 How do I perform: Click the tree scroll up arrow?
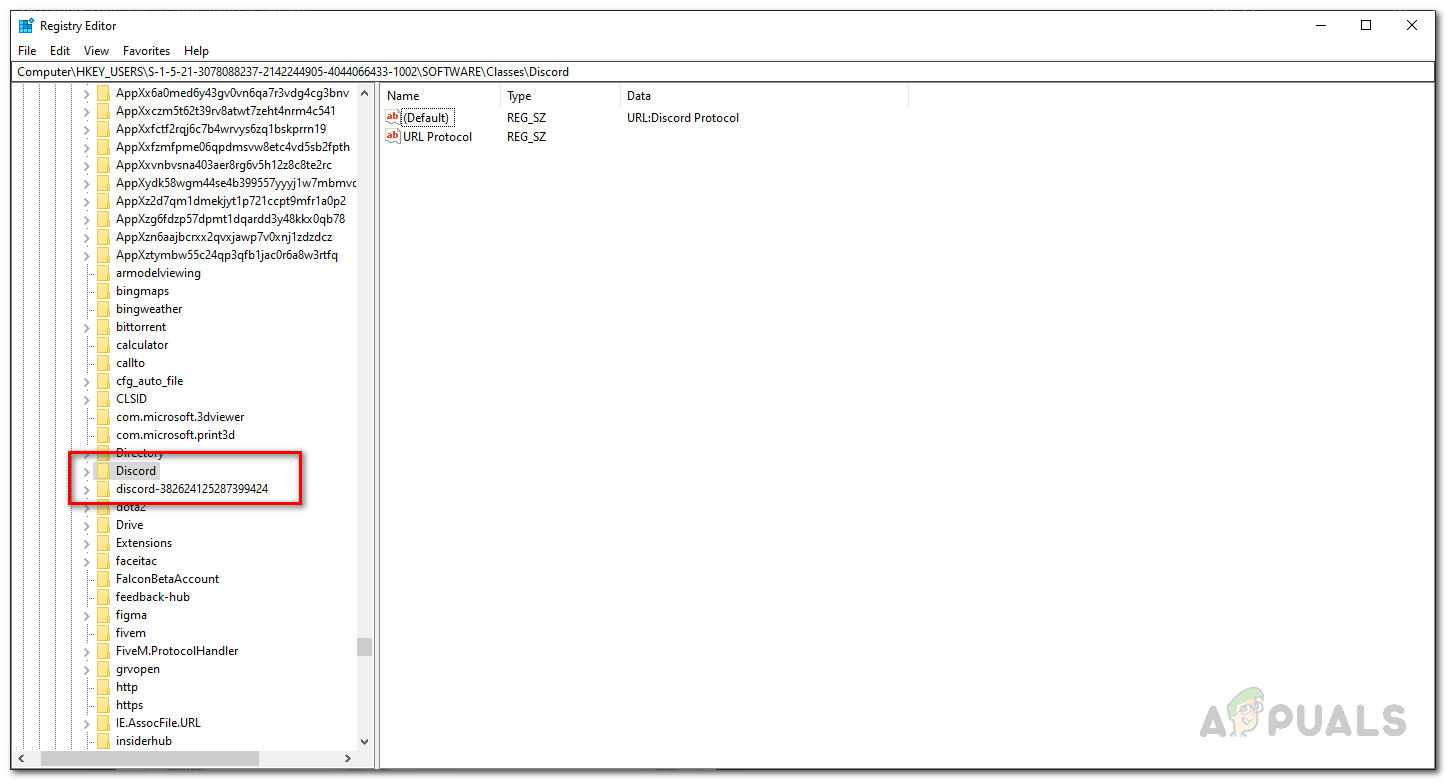pos(364,94)
